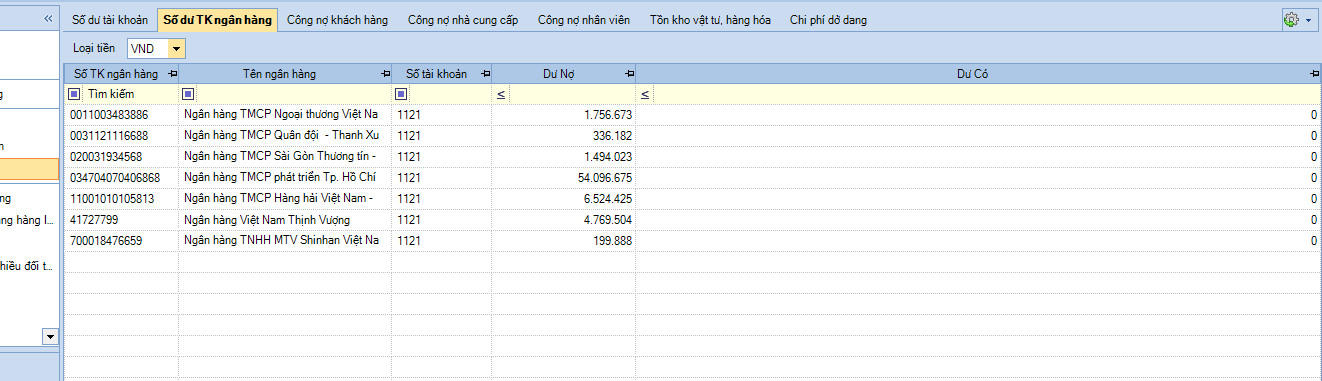Pin the Dư Nợ column
Viewport: 1322px width, 381px height.
tap(630, 74)
